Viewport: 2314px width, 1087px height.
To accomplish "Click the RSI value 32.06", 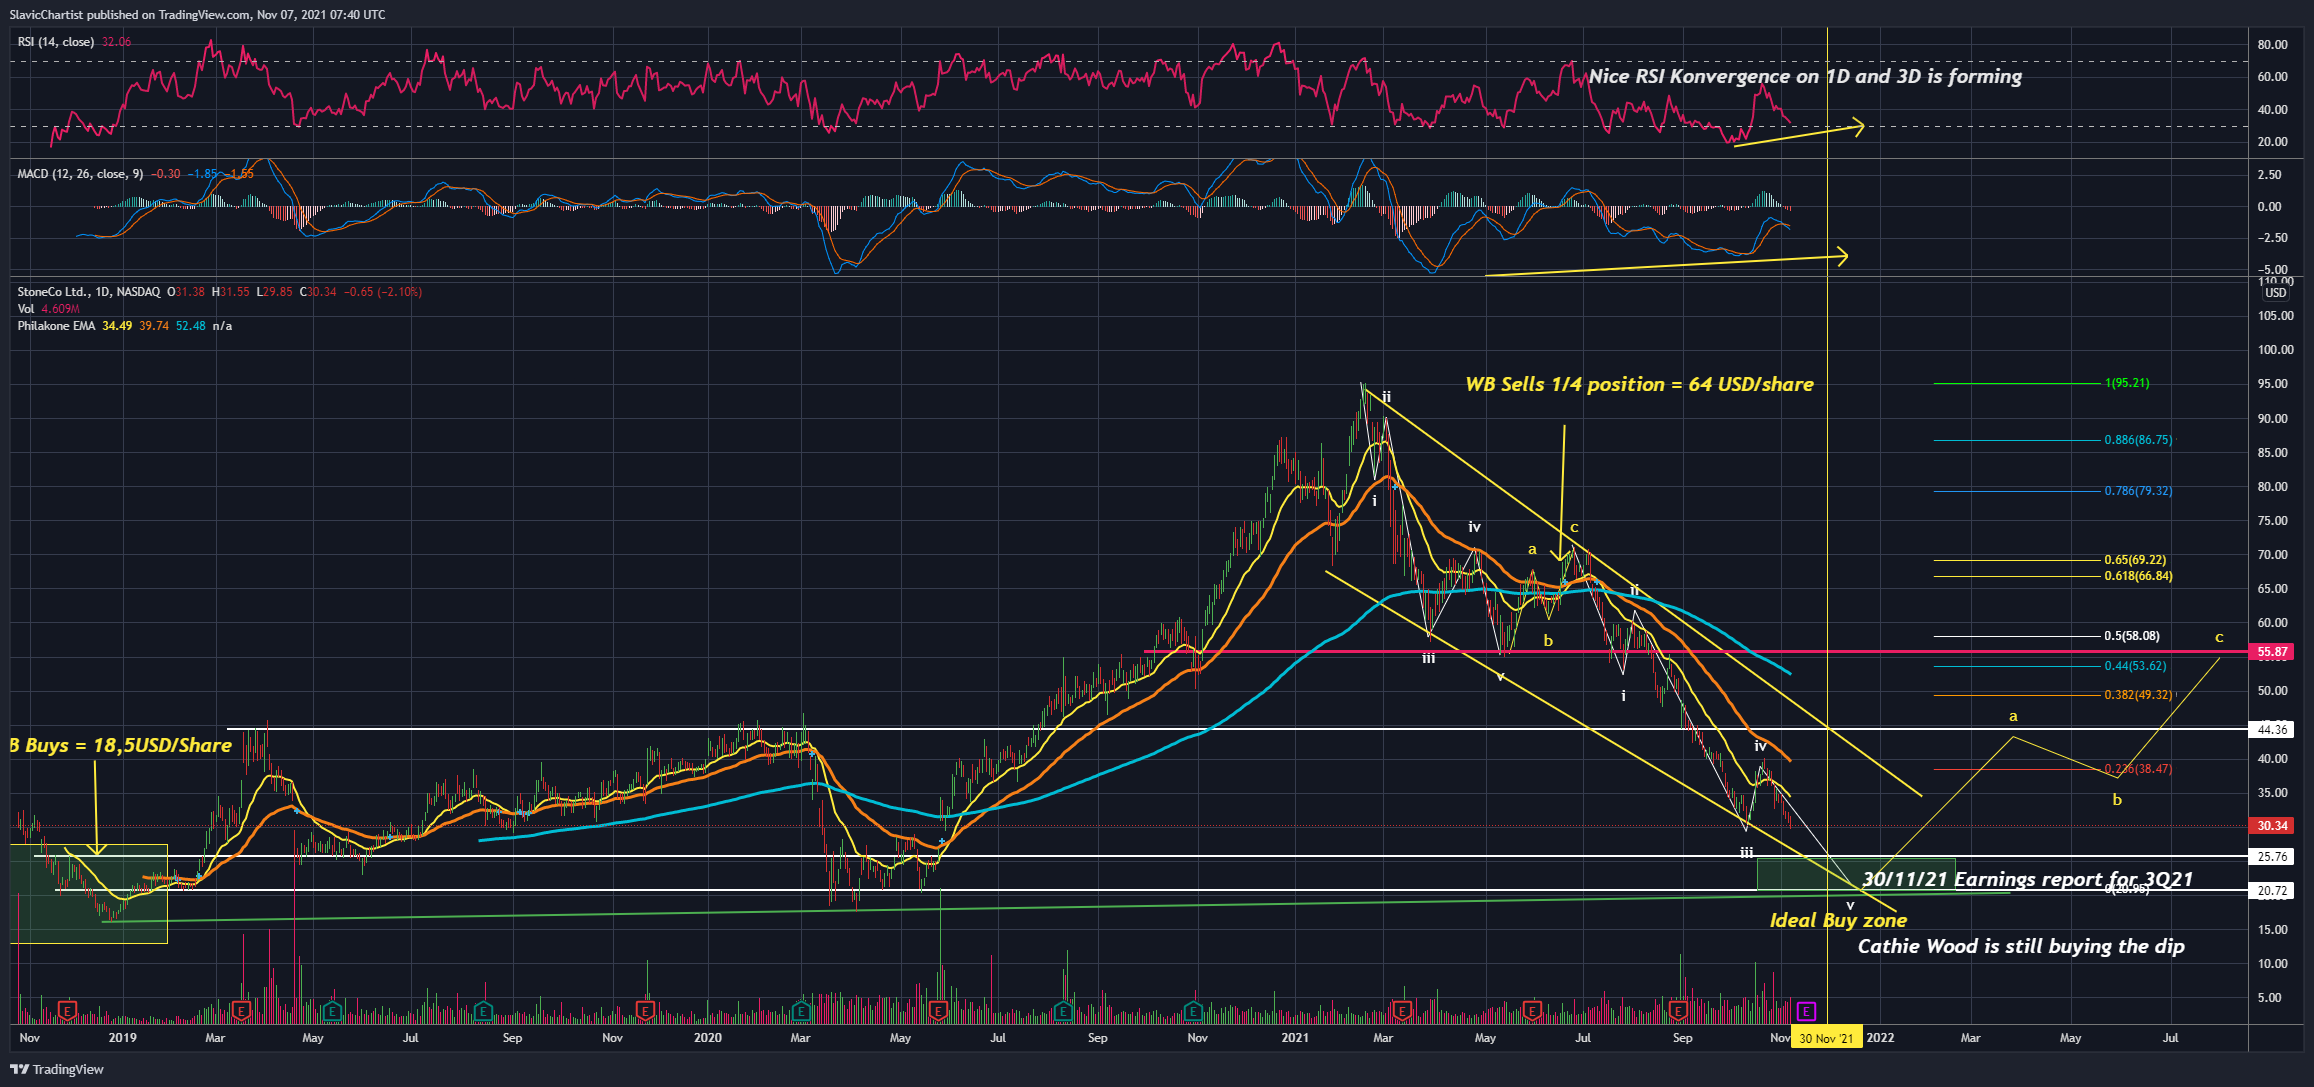I will click(116, 42).
